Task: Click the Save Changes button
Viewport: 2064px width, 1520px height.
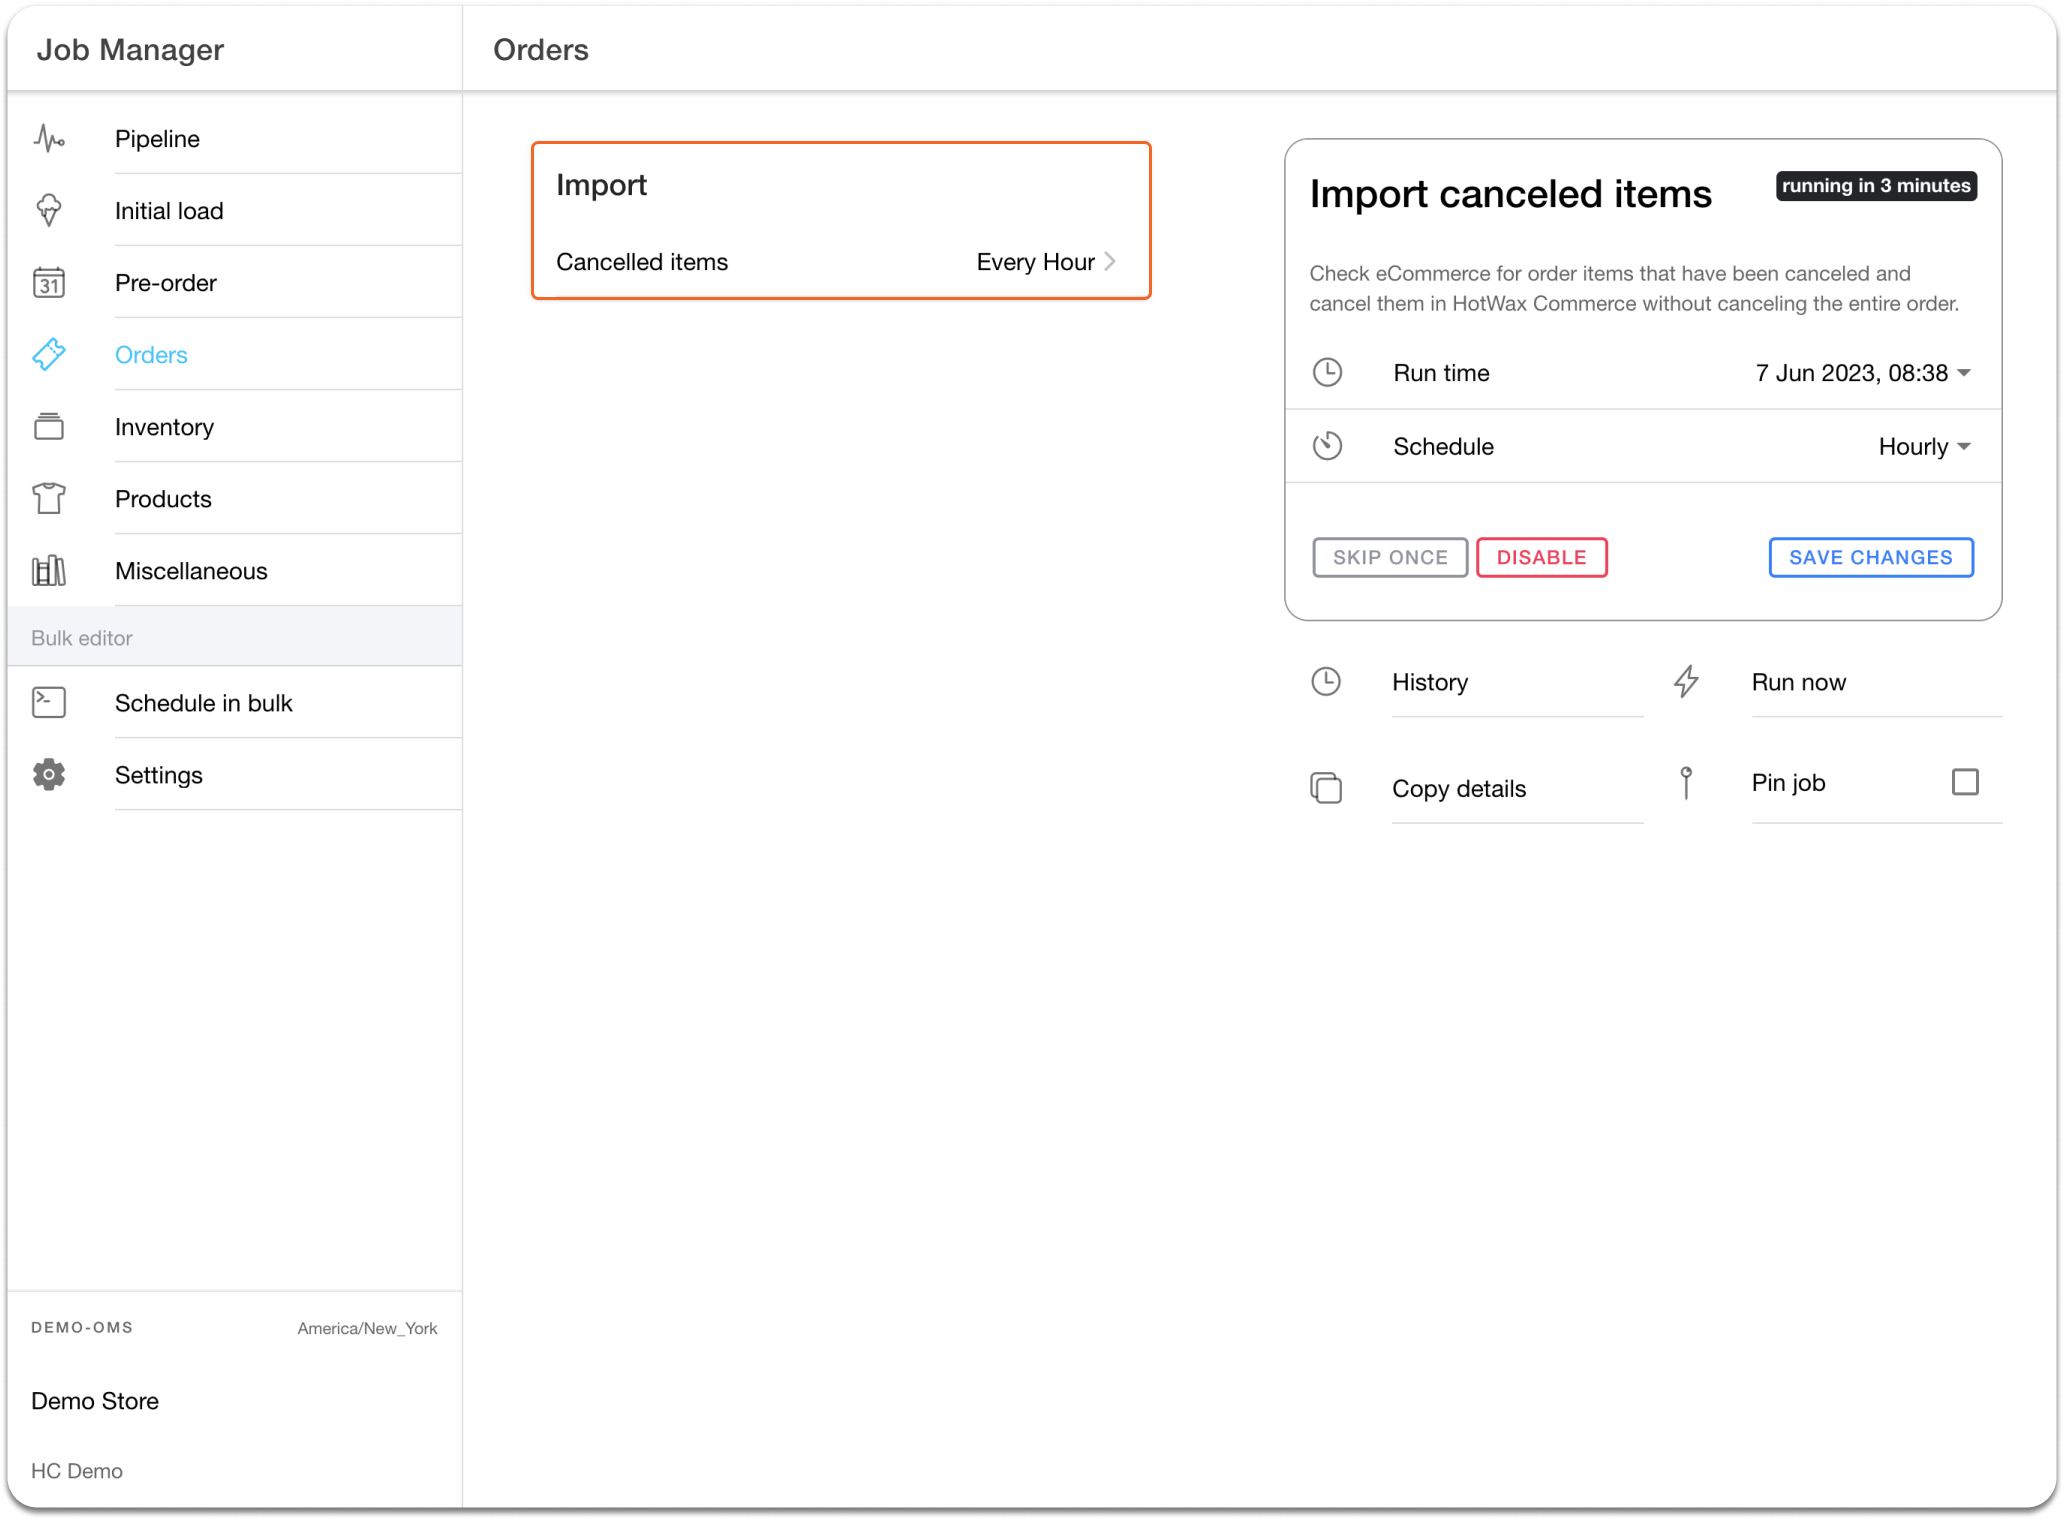Action: pos(1870,558)
